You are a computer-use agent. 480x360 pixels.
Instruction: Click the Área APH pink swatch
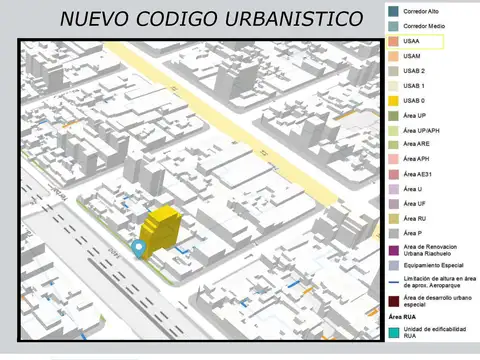point(393,159)
